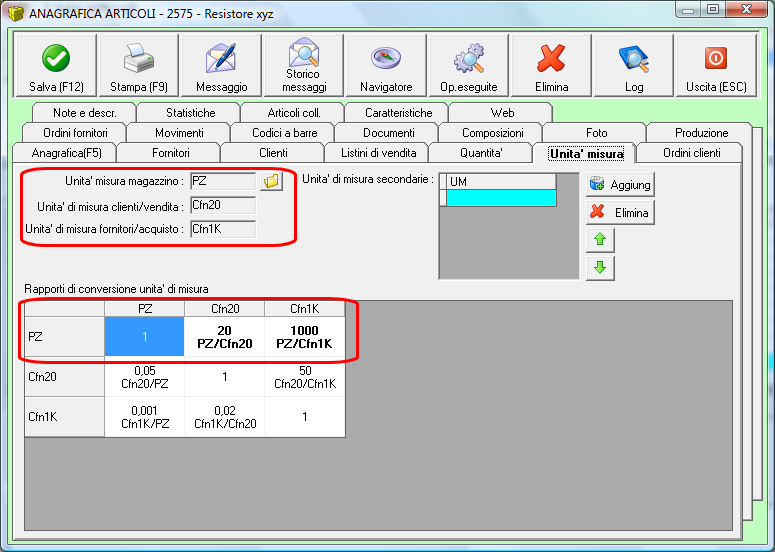
Task: Open the Messaggio envelope-and-pen button
Action: 221,65
